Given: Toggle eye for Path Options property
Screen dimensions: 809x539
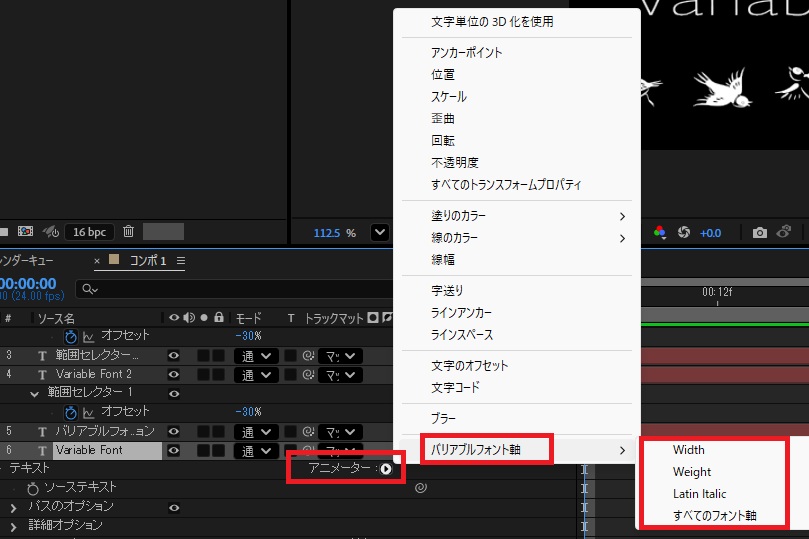Looking at the screenshot, I should point(174,507).
